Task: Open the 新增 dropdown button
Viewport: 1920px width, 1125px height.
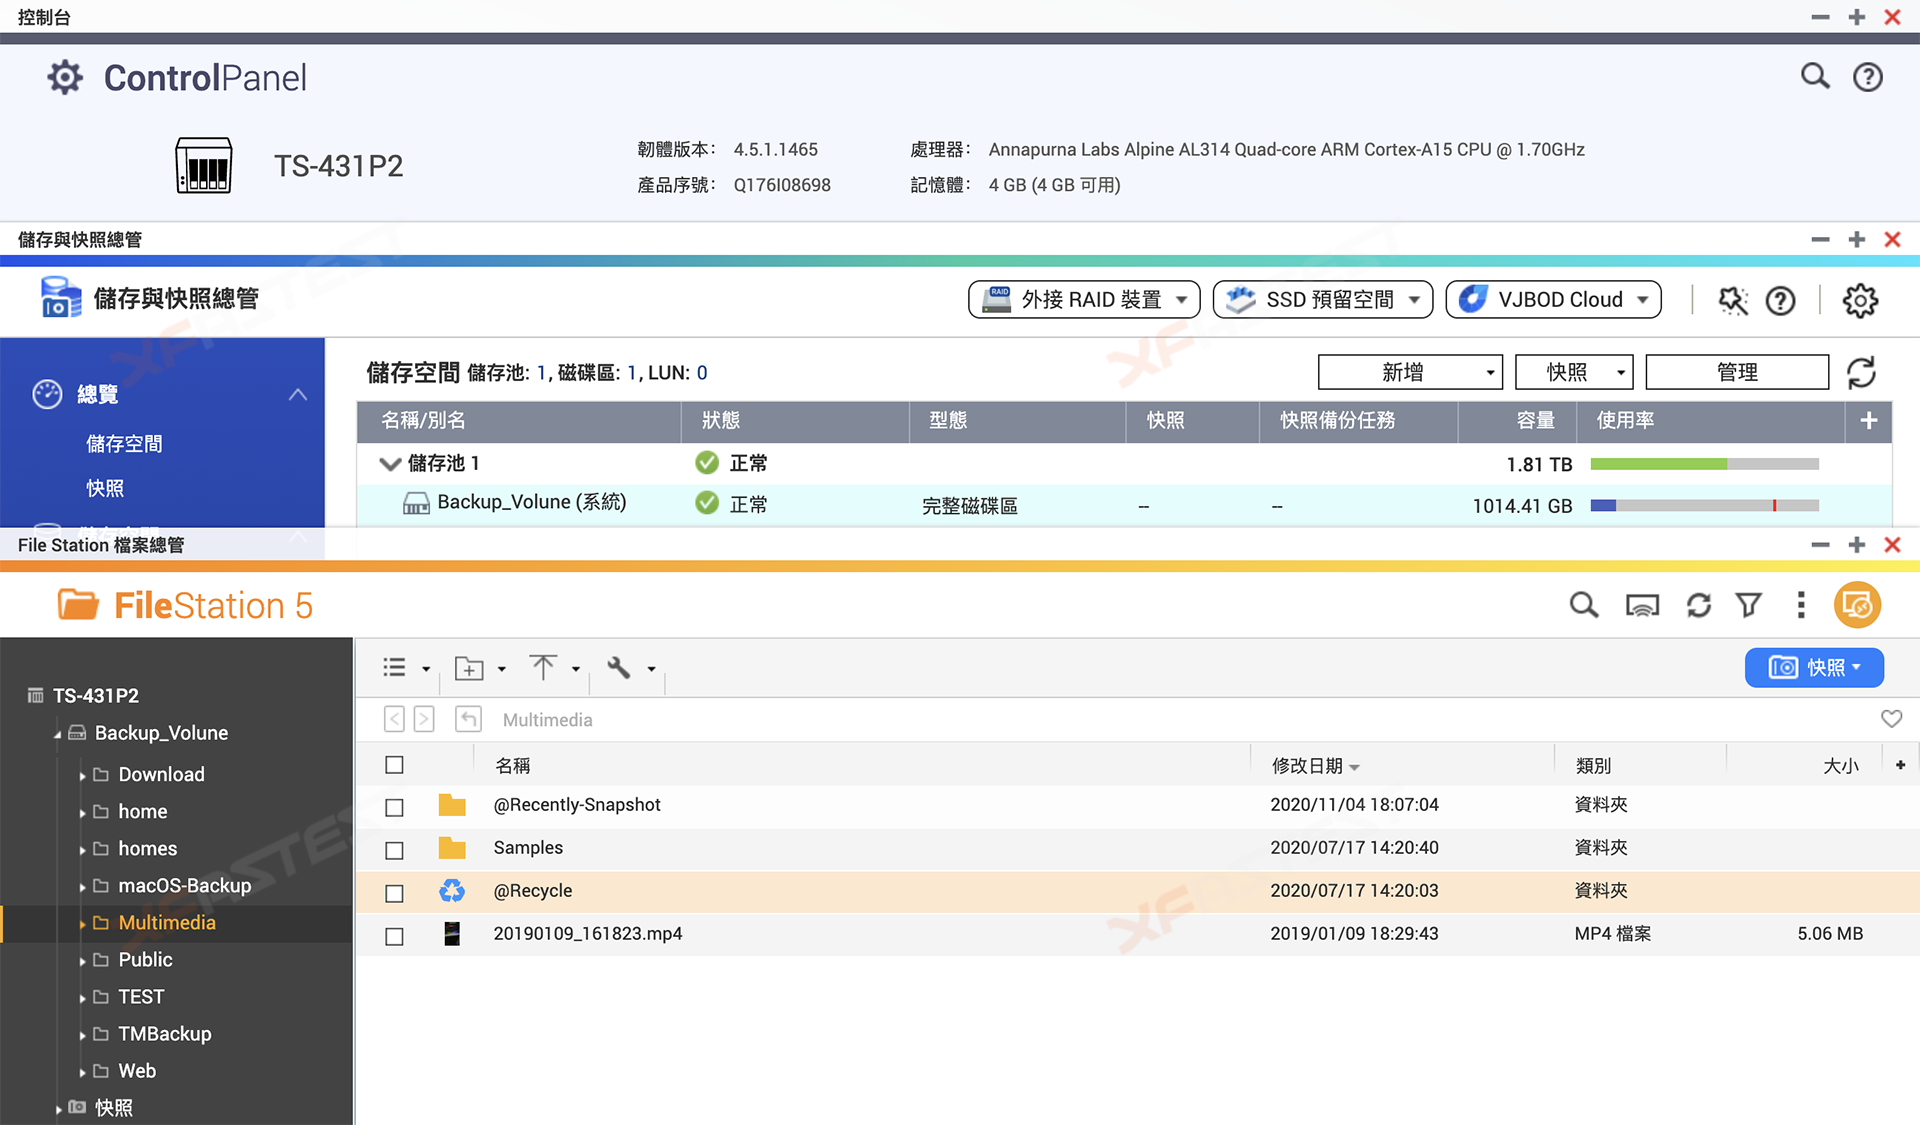Action: click(1410, 373)
